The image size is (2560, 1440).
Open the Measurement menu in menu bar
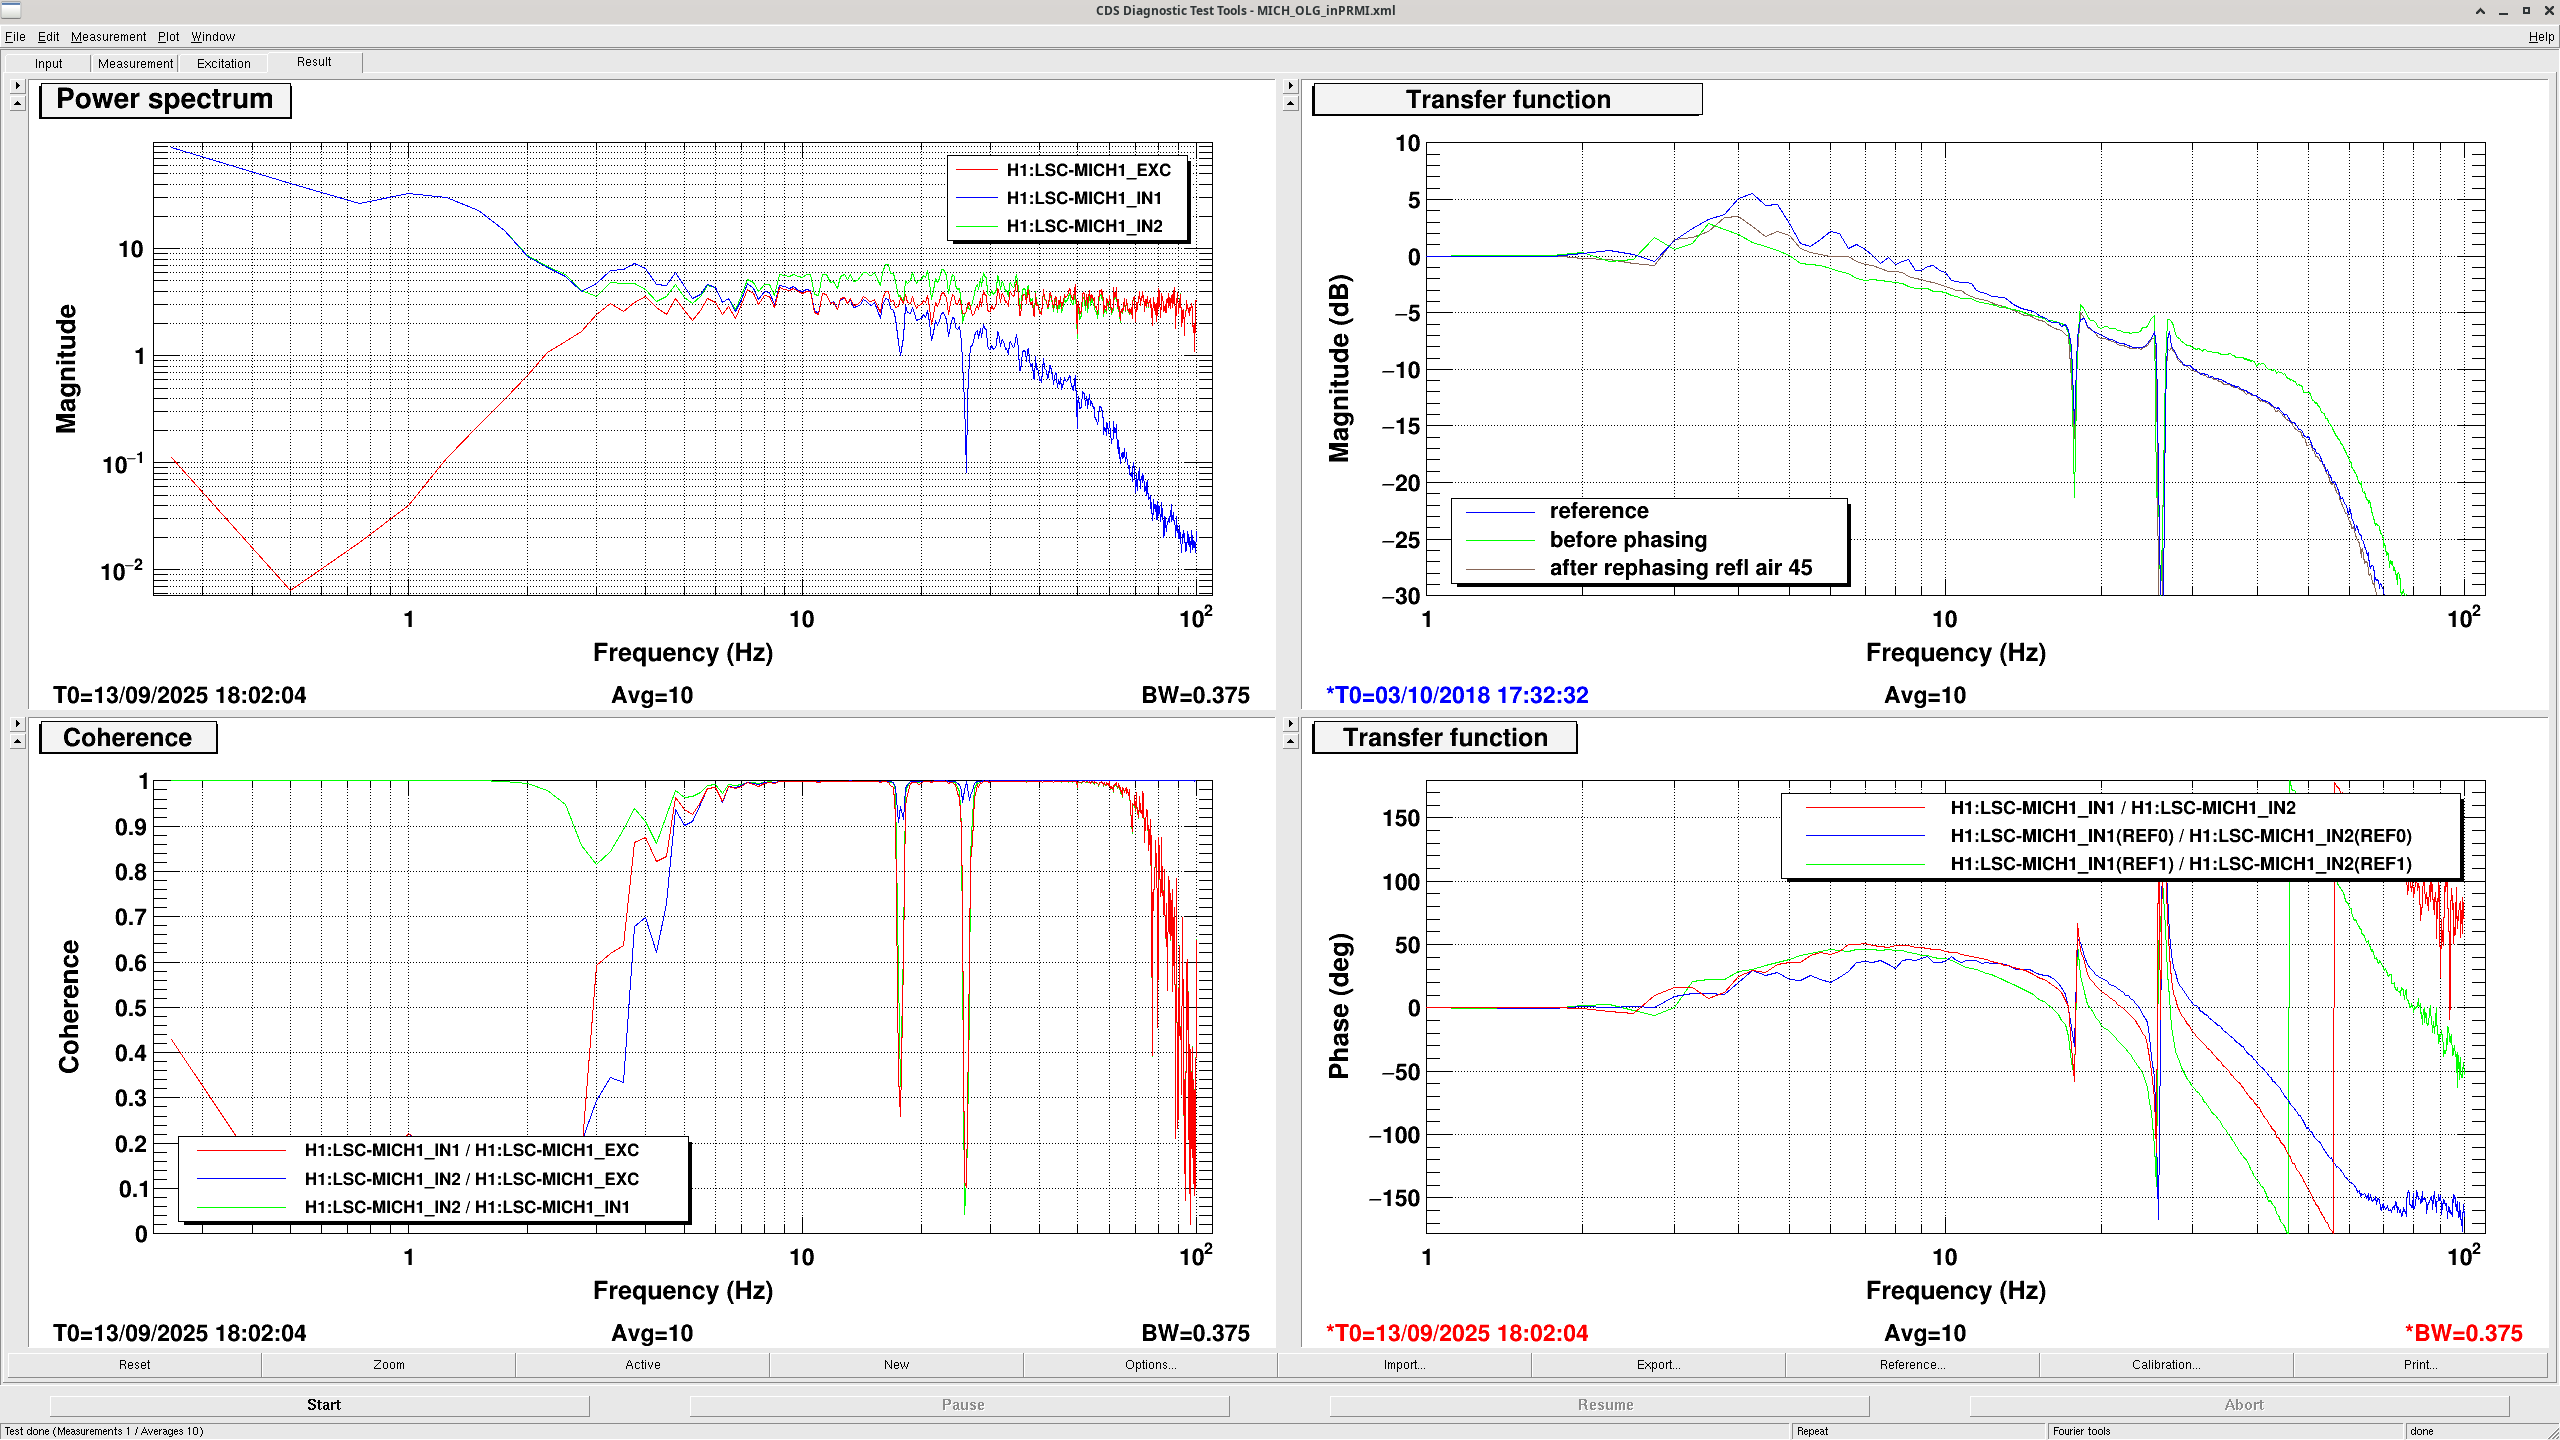[108, 37]
